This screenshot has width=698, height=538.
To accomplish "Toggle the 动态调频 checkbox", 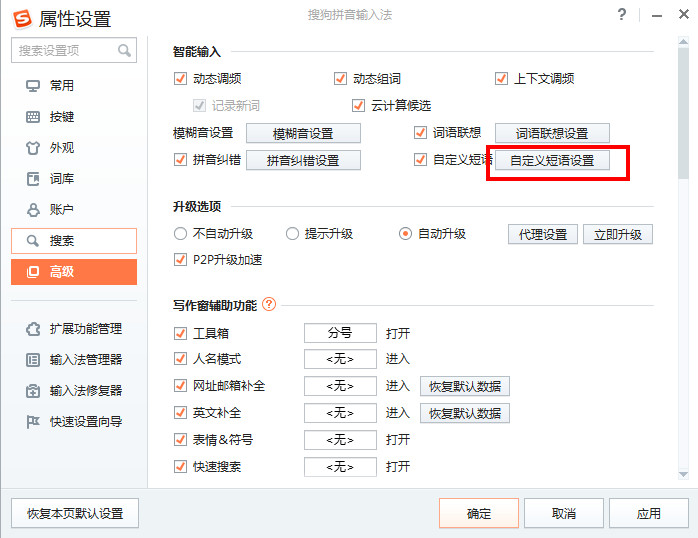I will click(181, 79).
